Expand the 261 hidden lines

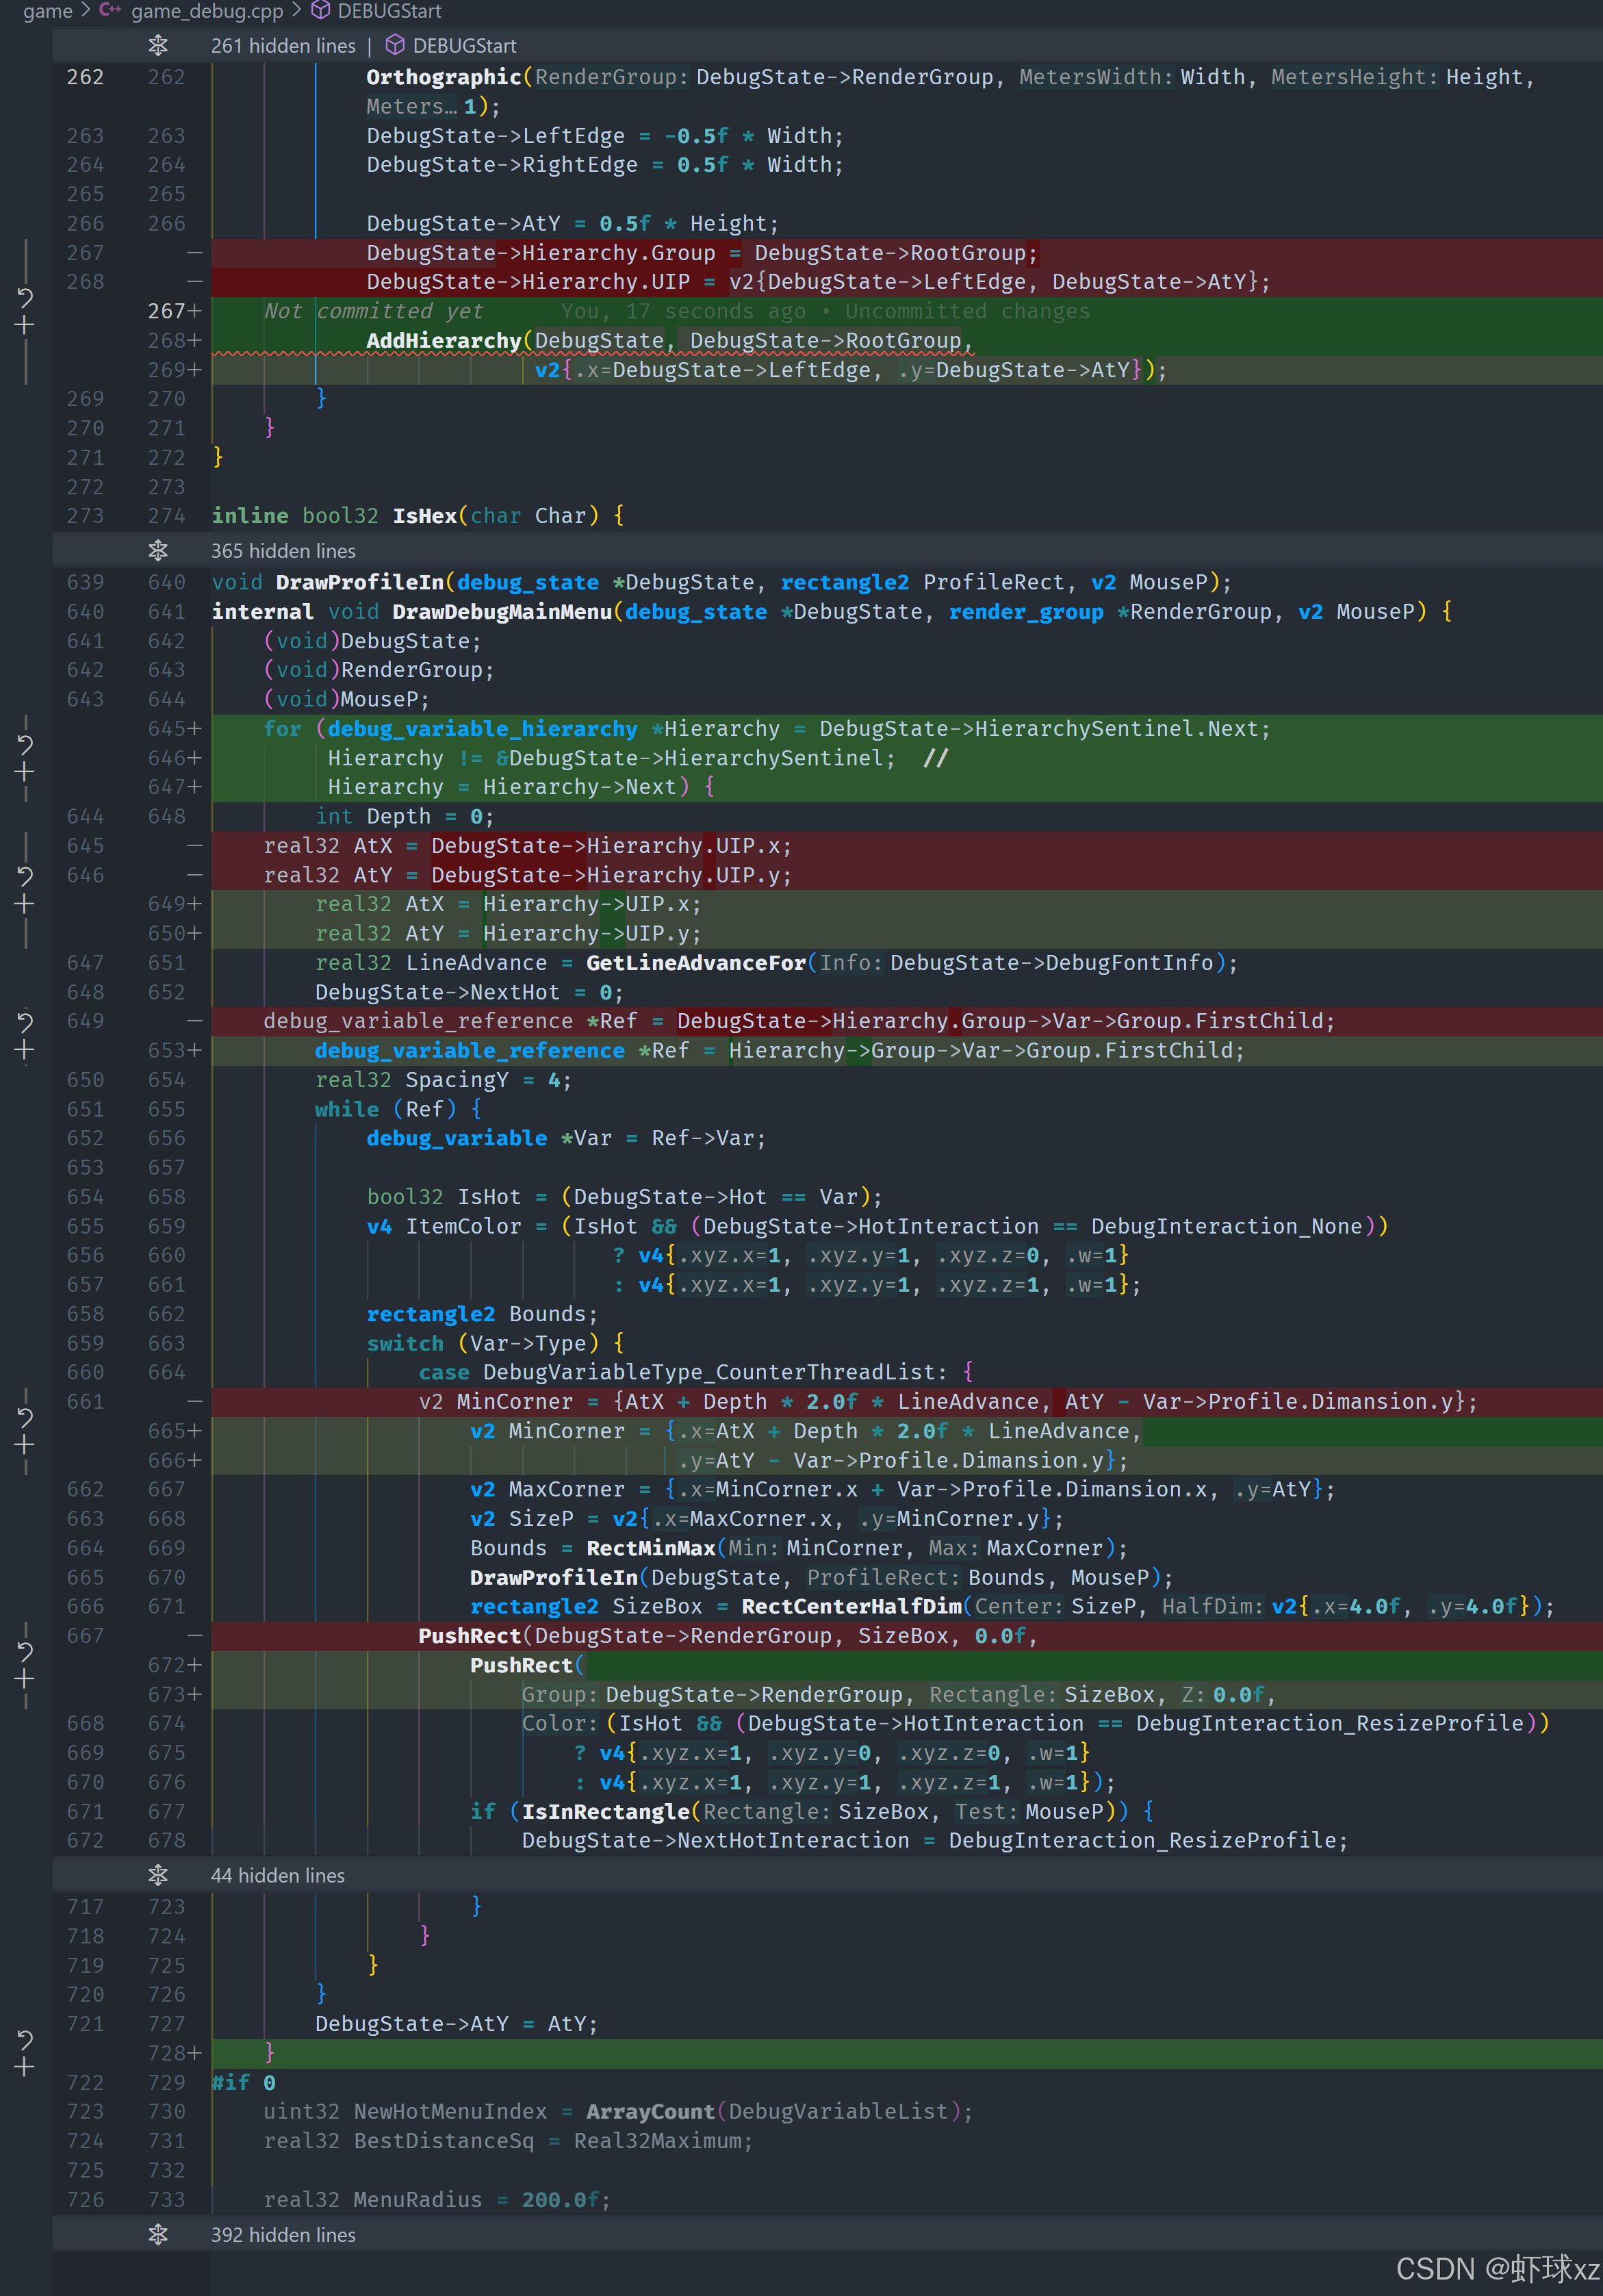point(158,46)
